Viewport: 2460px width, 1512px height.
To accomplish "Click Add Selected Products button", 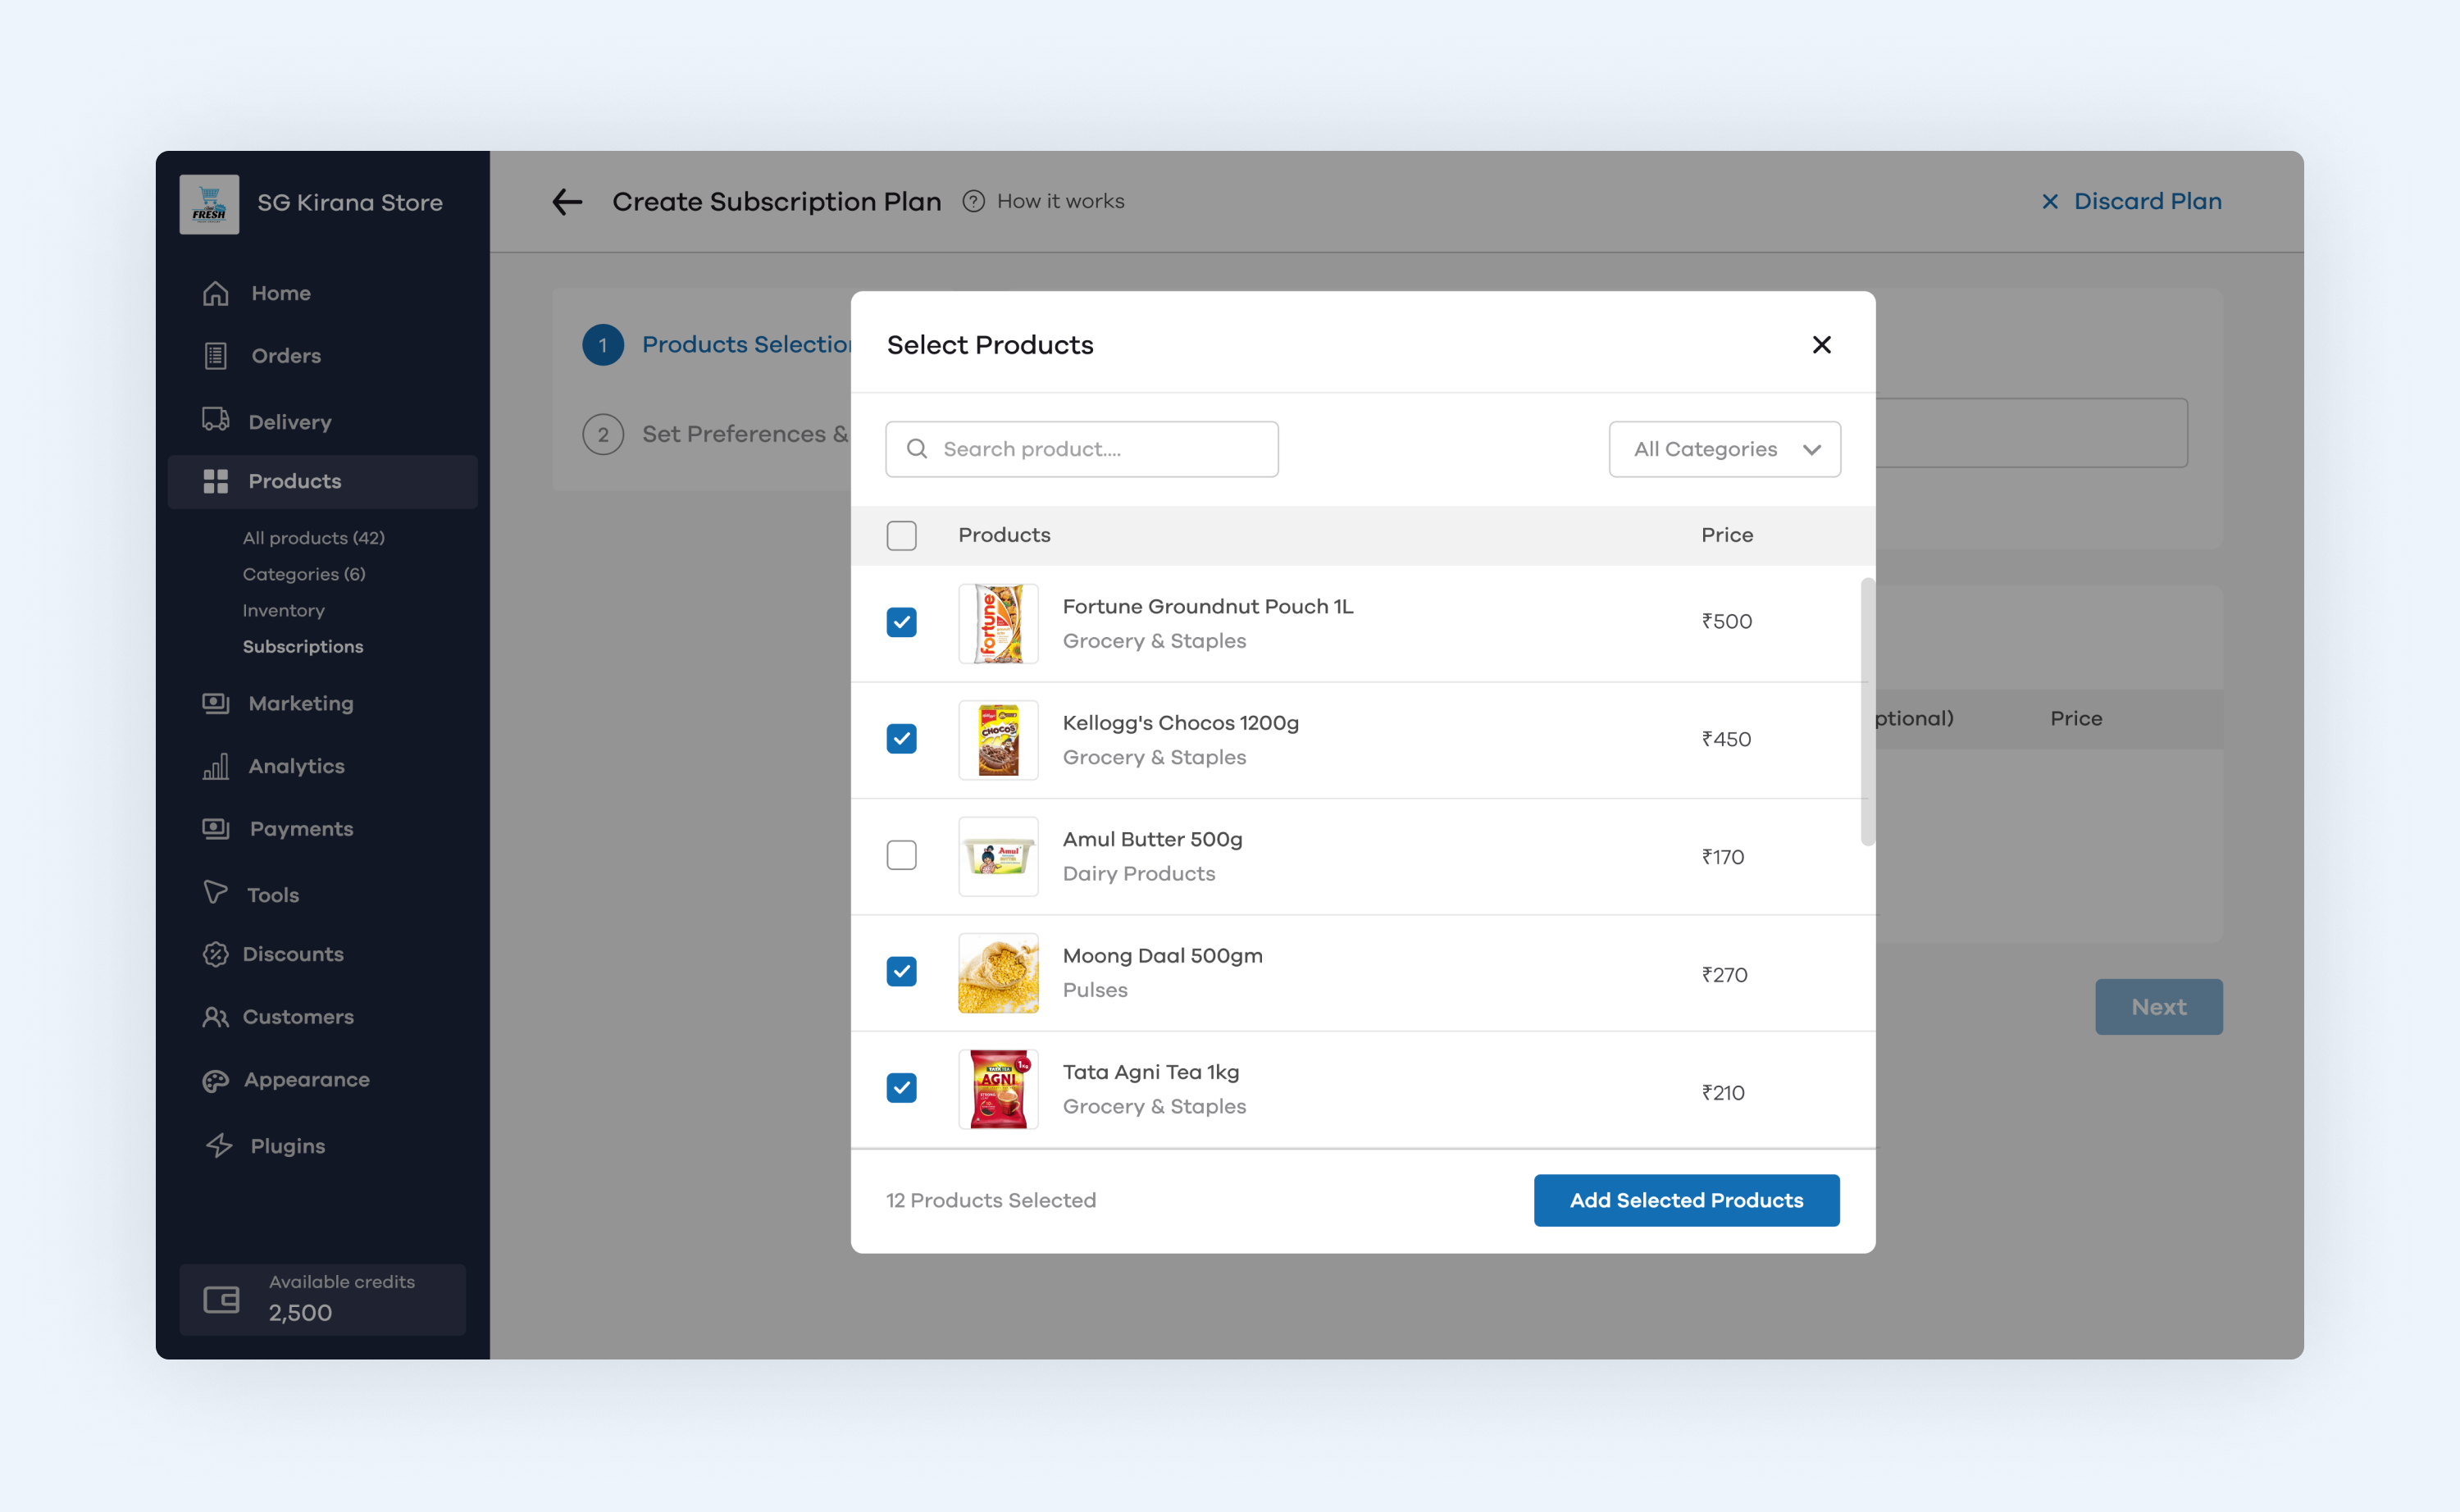I will [1686, 1200].
